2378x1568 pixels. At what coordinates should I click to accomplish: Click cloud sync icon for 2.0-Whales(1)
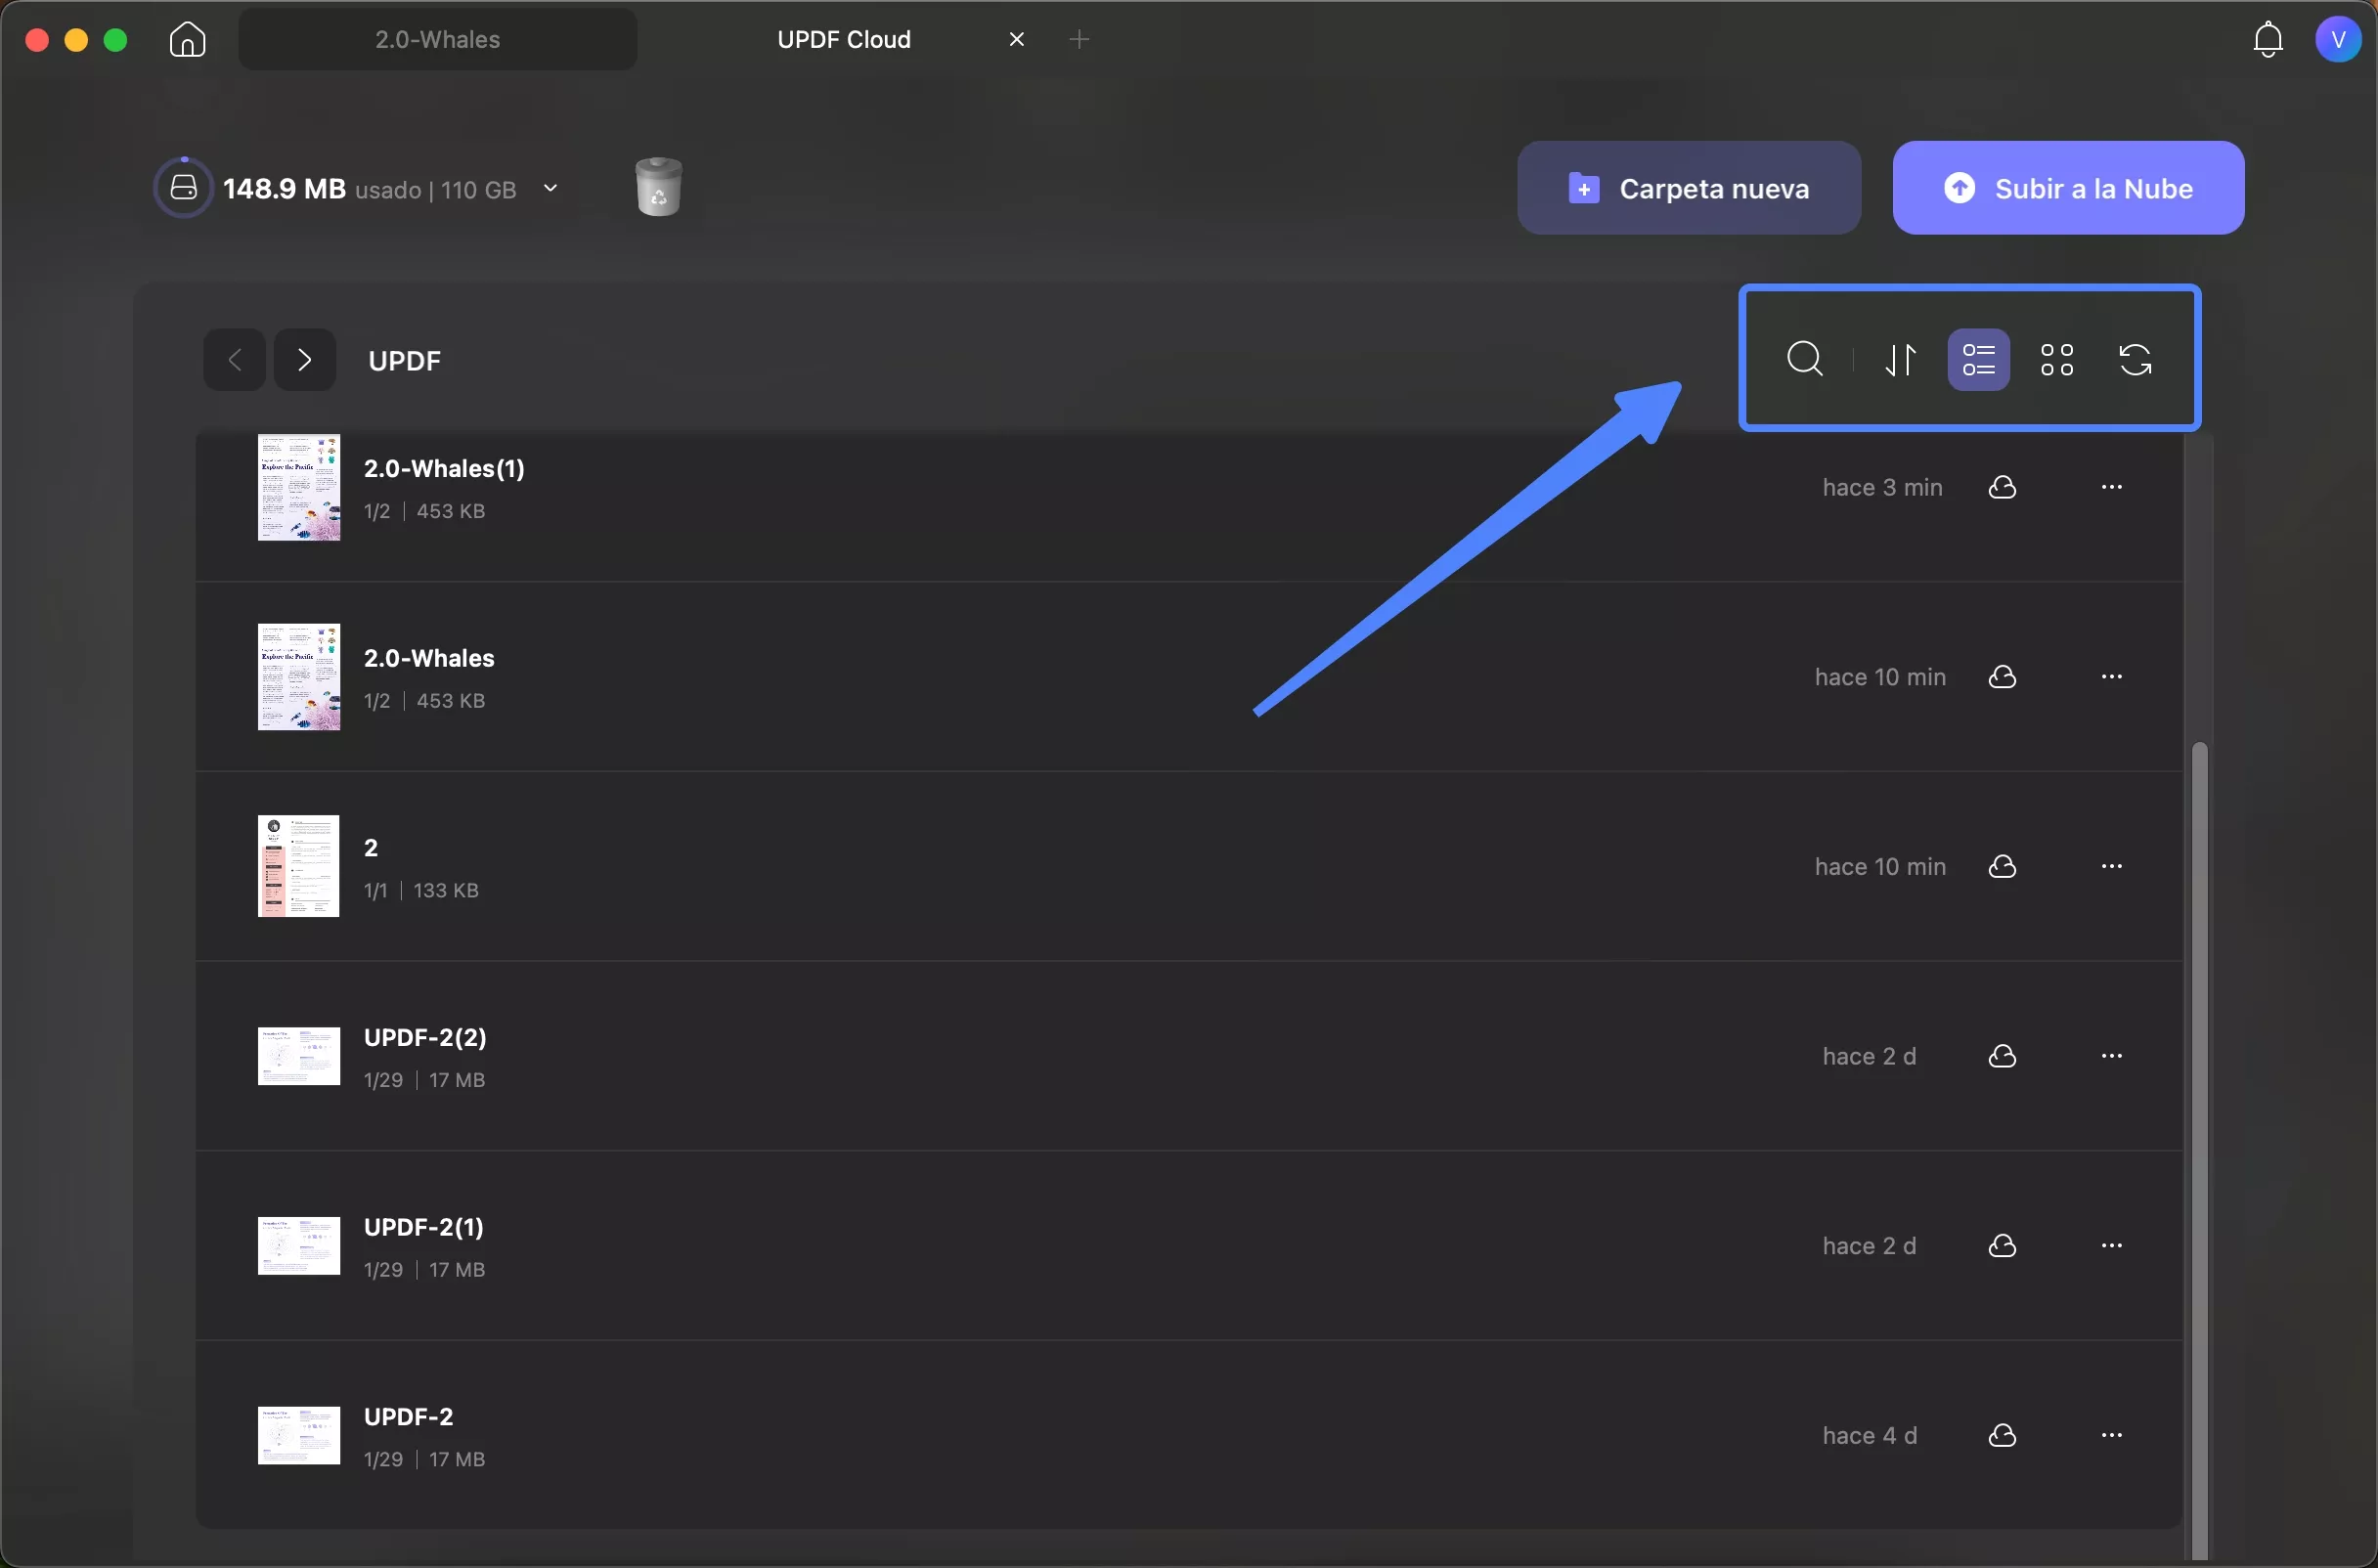point(2002,487)
